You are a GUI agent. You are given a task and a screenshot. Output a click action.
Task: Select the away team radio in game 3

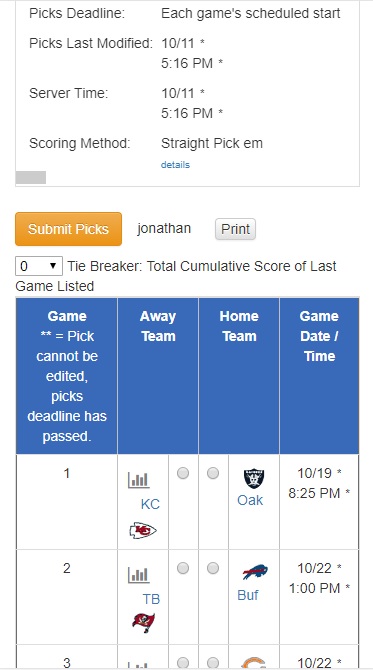tap(183, 662)
